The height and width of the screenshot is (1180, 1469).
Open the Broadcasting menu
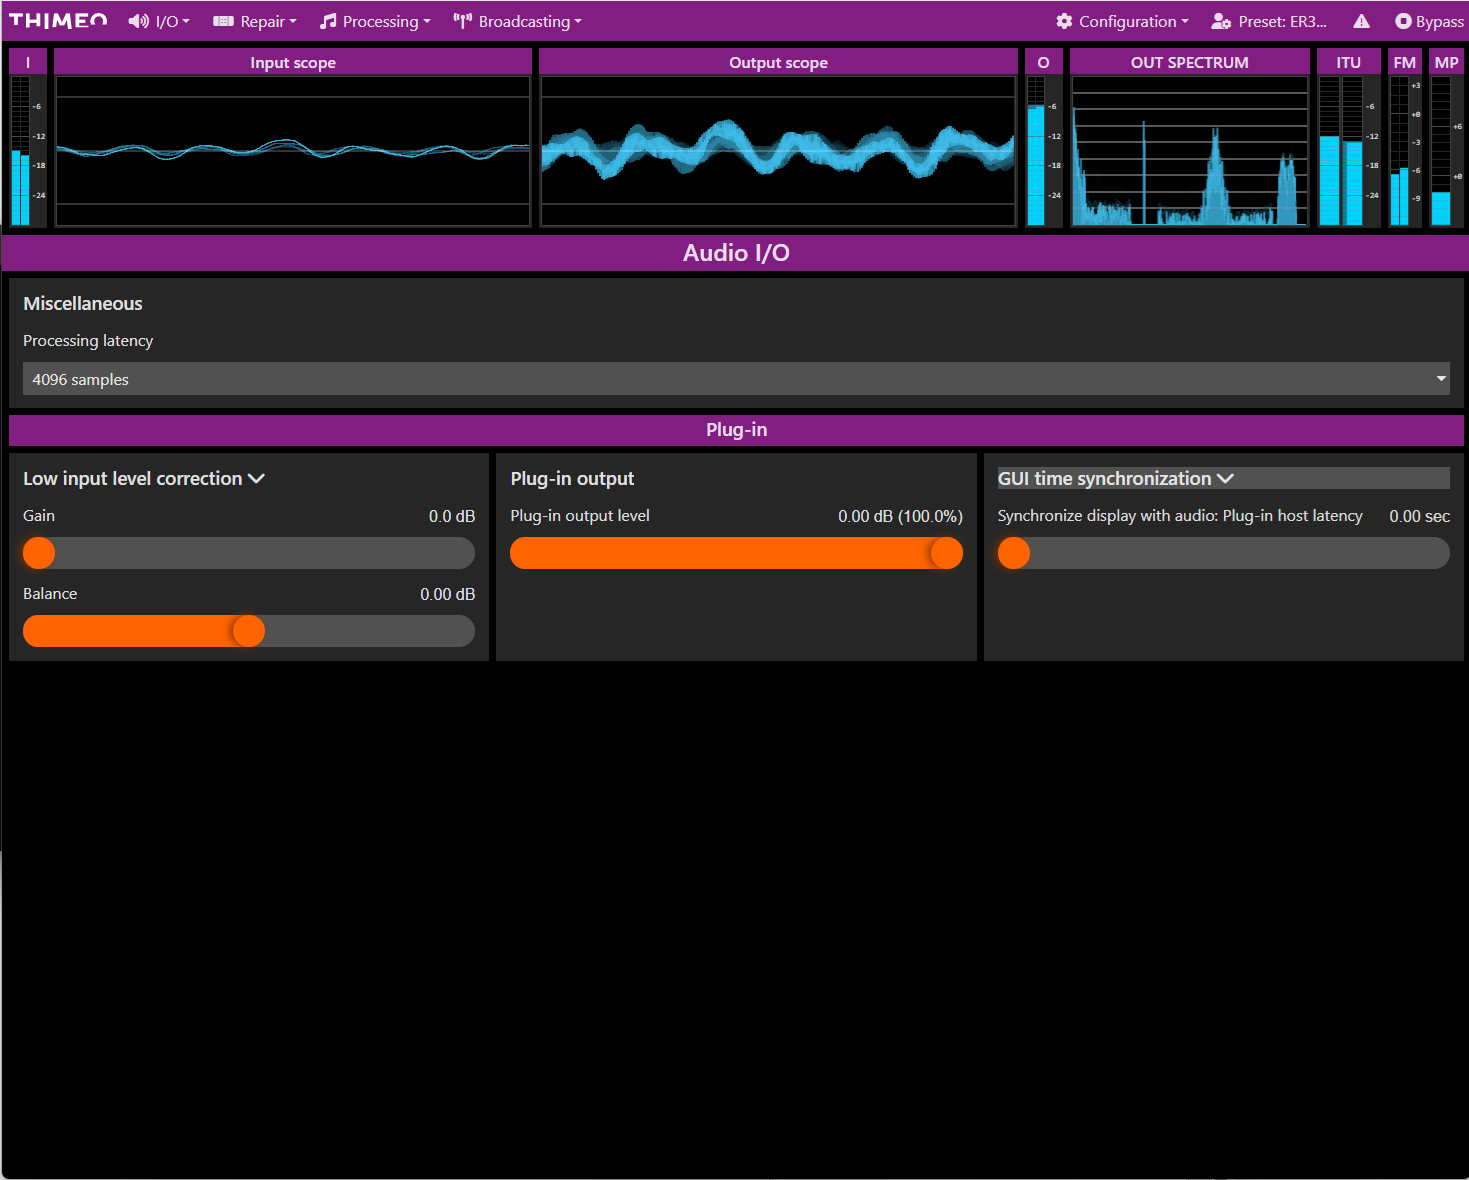click(x=517, y=21)
